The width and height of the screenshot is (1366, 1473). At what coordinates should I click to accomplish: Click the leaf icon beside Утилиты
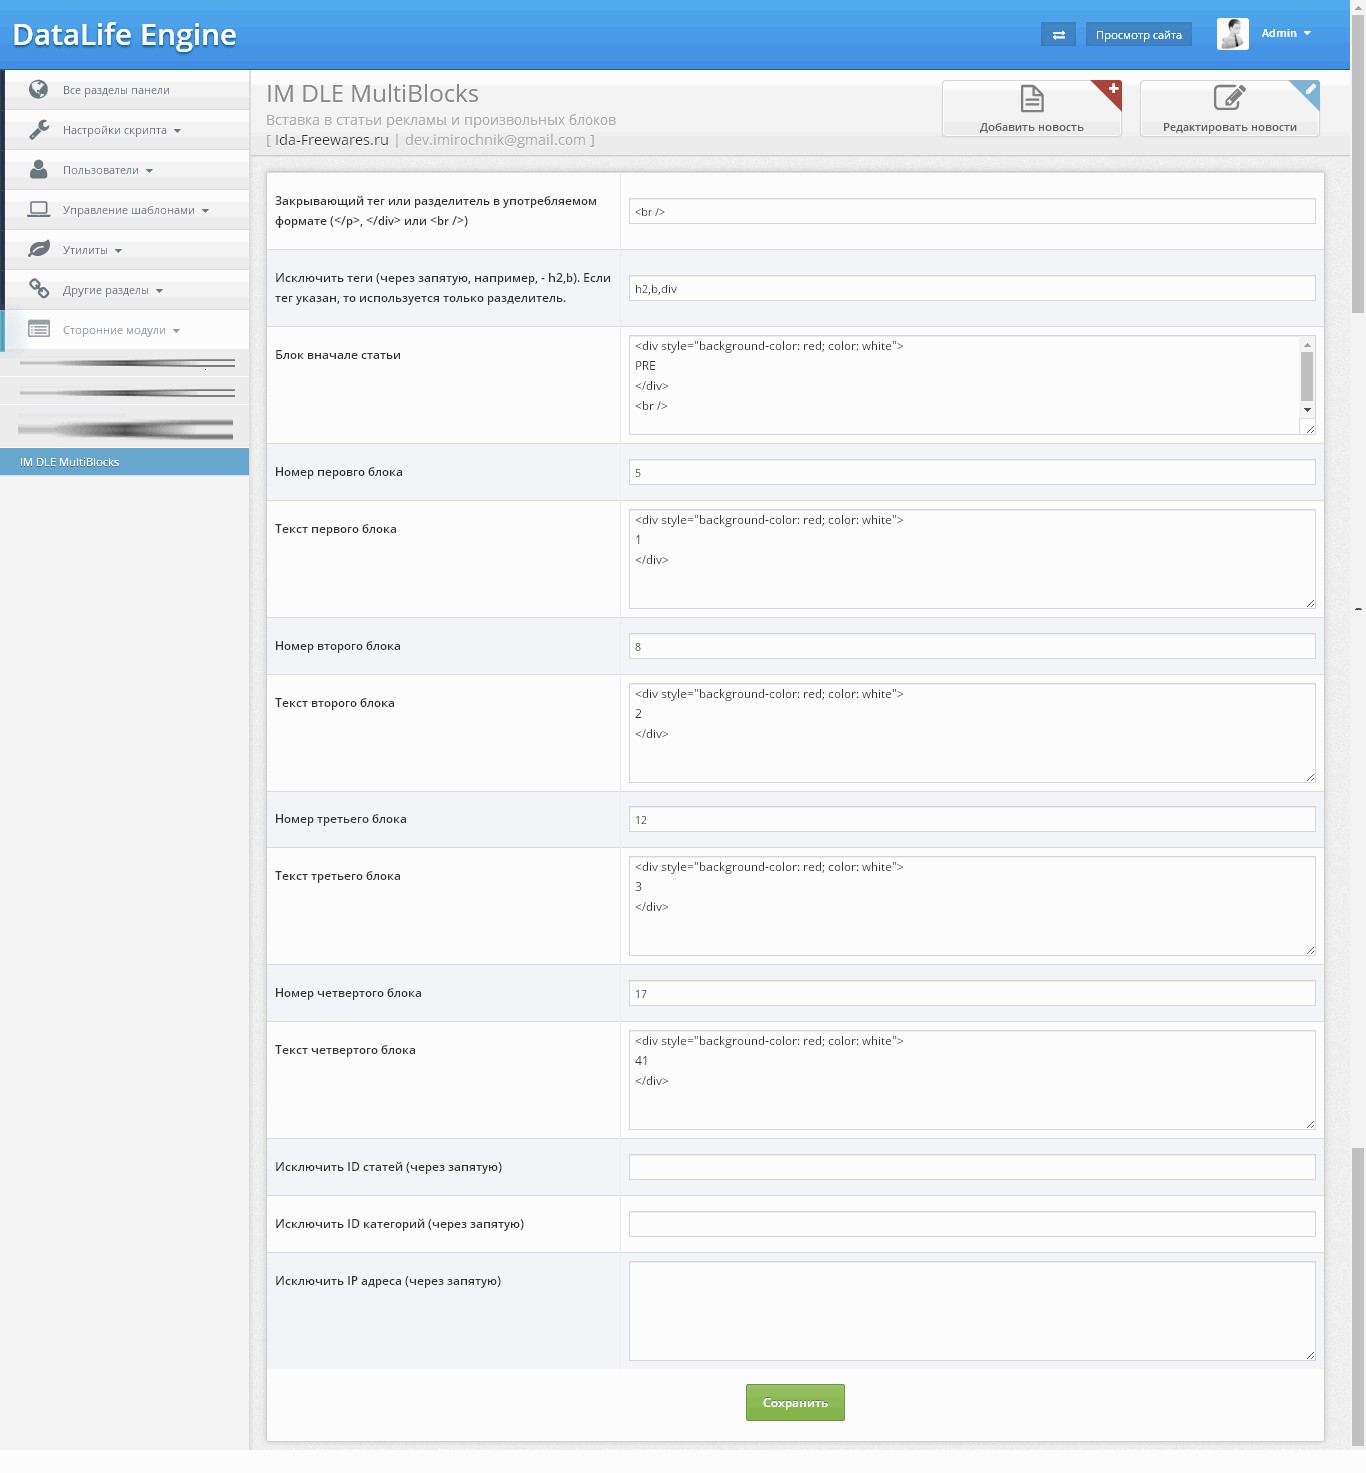[x=39, y=249]
